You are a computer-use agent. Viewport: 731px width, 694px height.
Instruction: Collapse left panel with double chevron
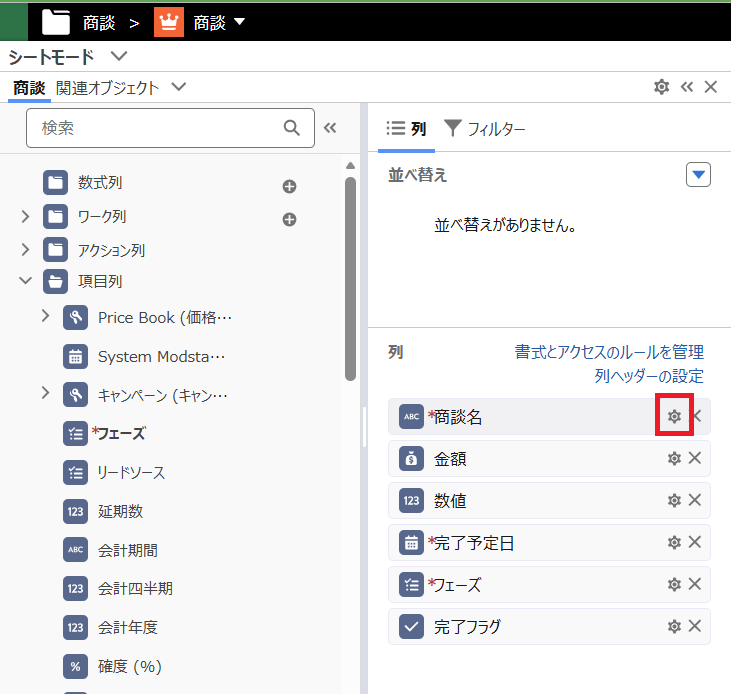tap(330, 128)
